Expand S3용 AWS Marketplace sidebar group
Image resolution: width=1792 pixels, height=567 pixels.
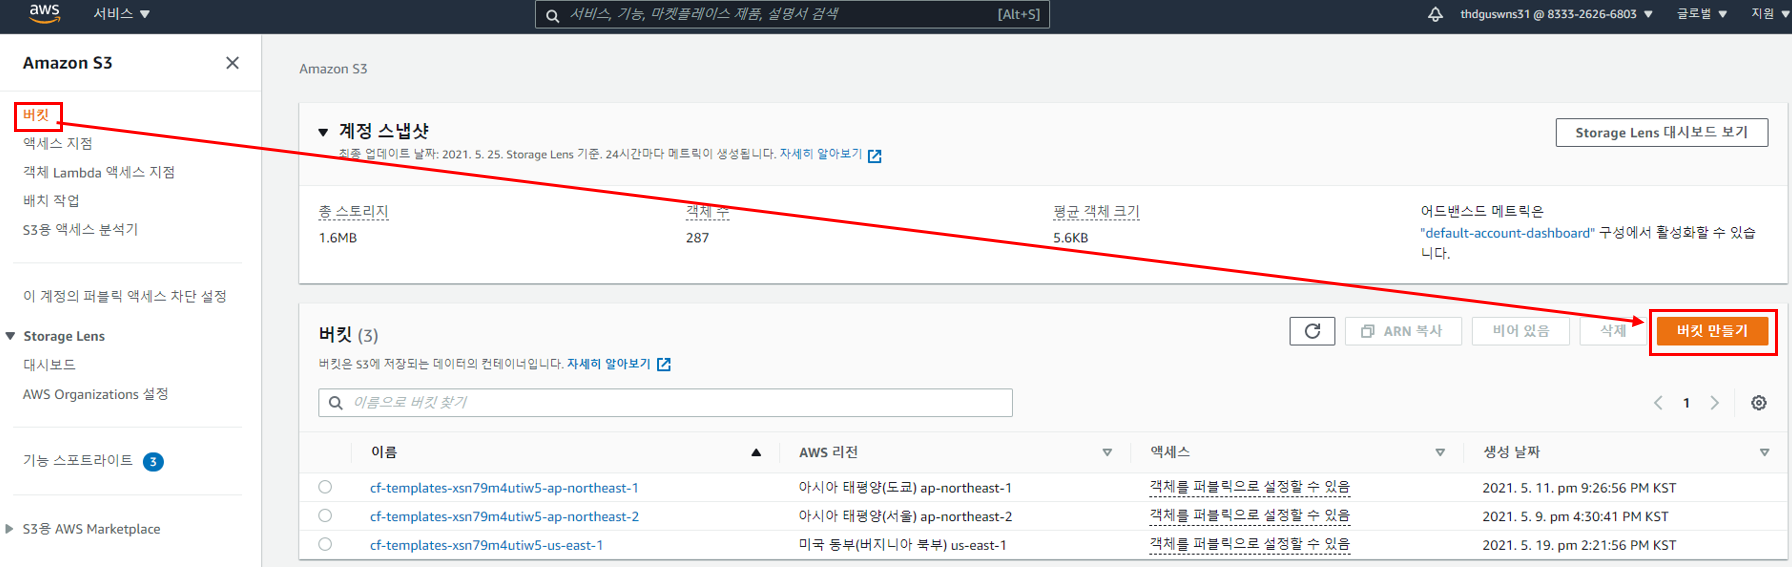[x=10, y=529]
